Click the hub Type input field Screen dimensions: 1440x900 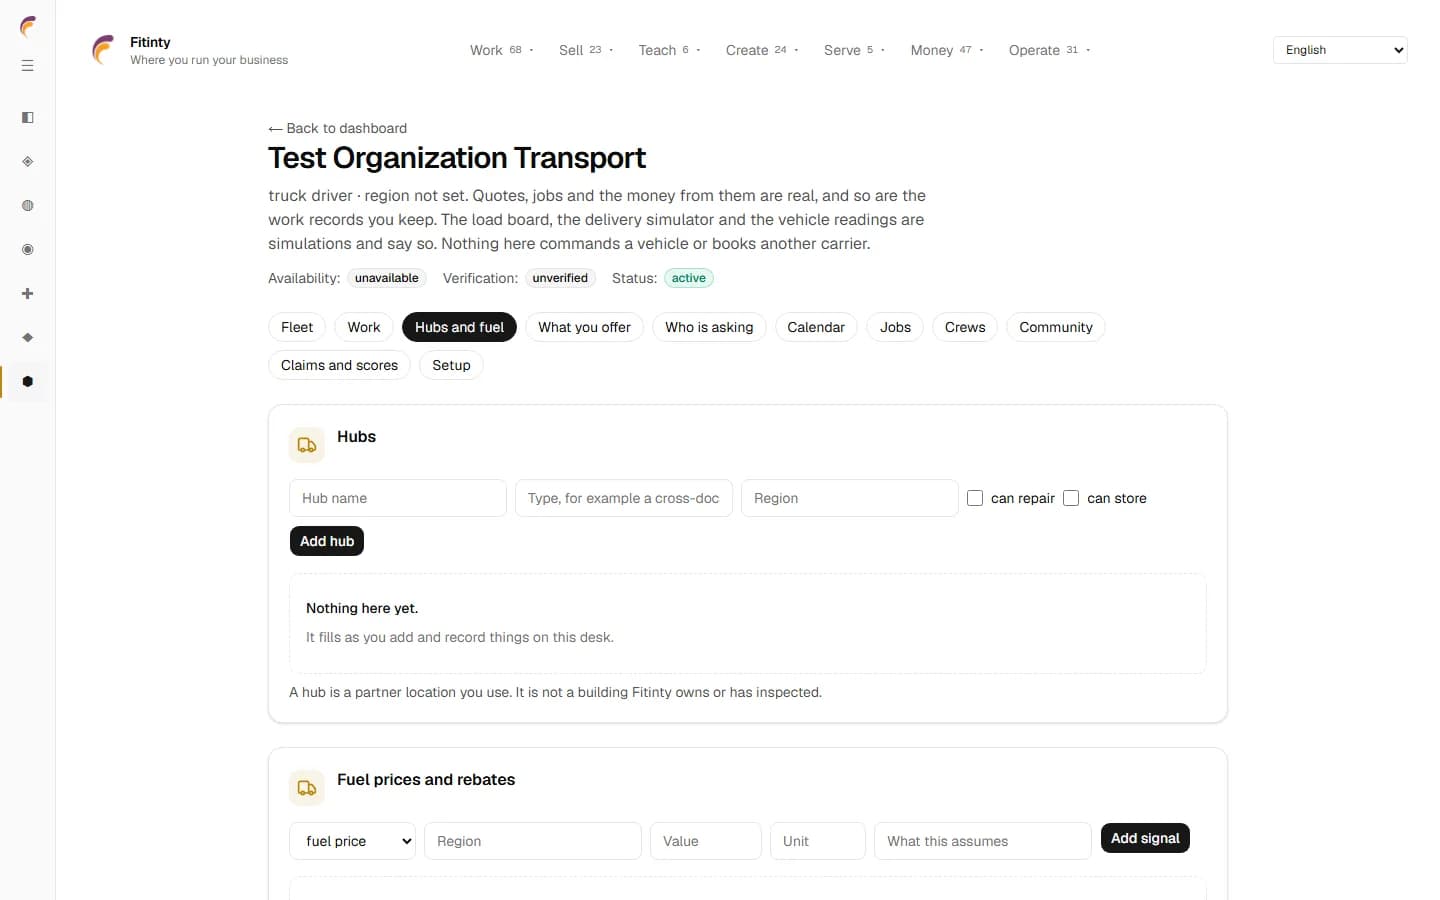tap(624, 498)
